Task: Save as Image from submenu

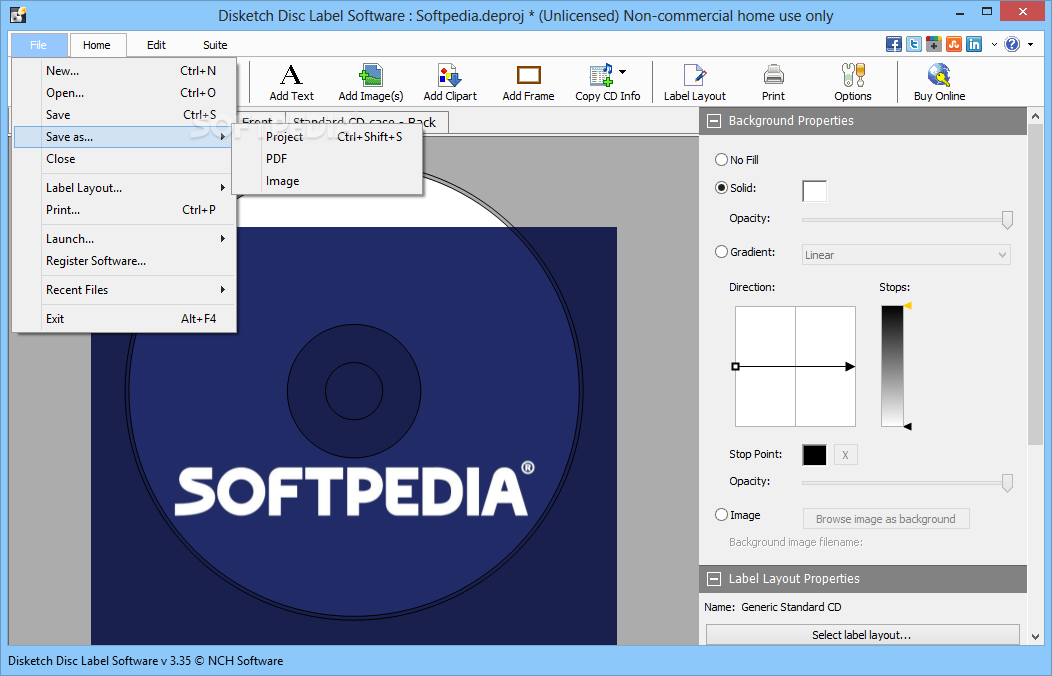Action: point(327,181)
